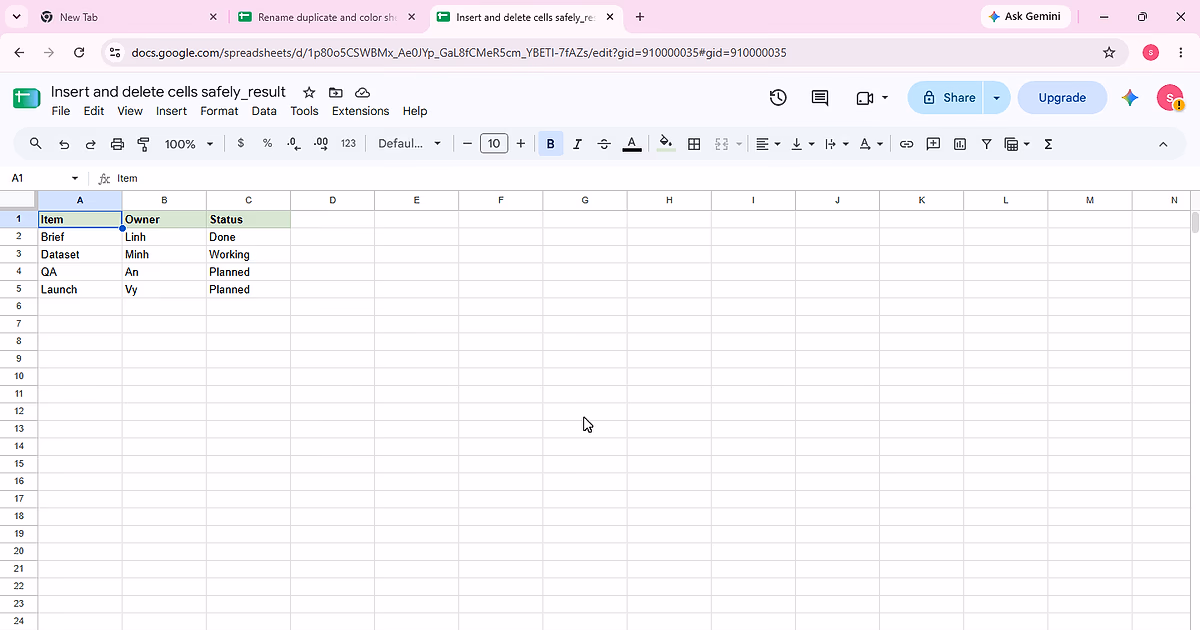Viewport: 1200px width, 630px height.
Task: Open the Name box dropdown arrow
Action: pyautogui.click(x=75, y=178)
